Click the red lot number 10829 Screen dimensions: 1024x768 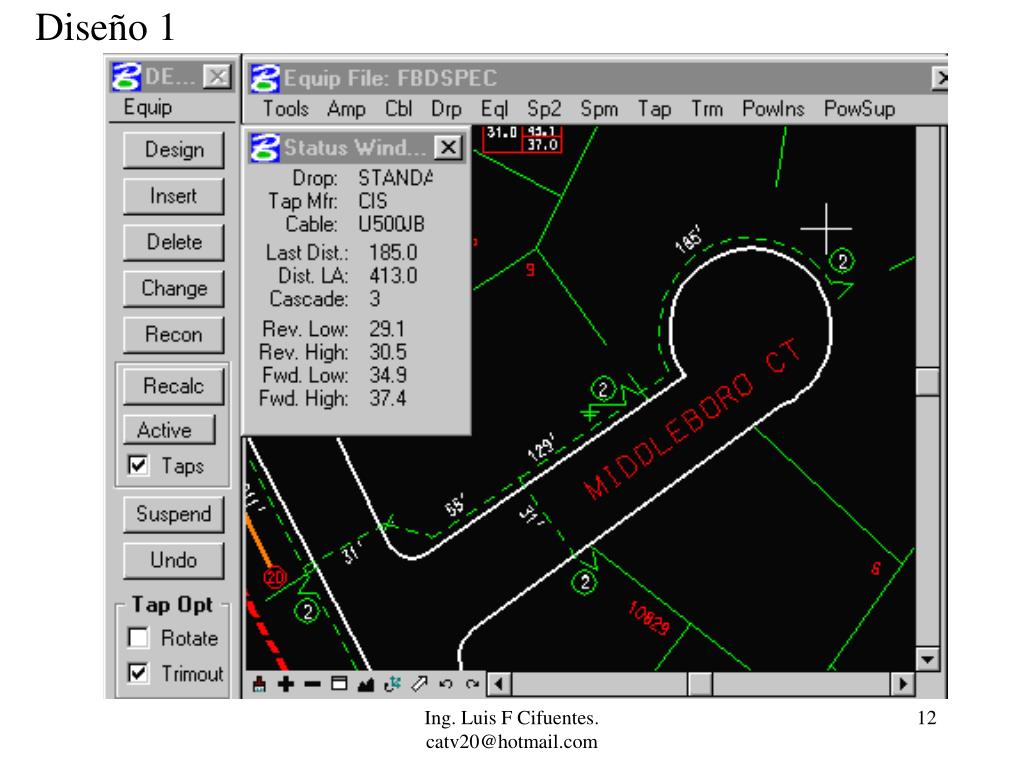pos(648,618)
